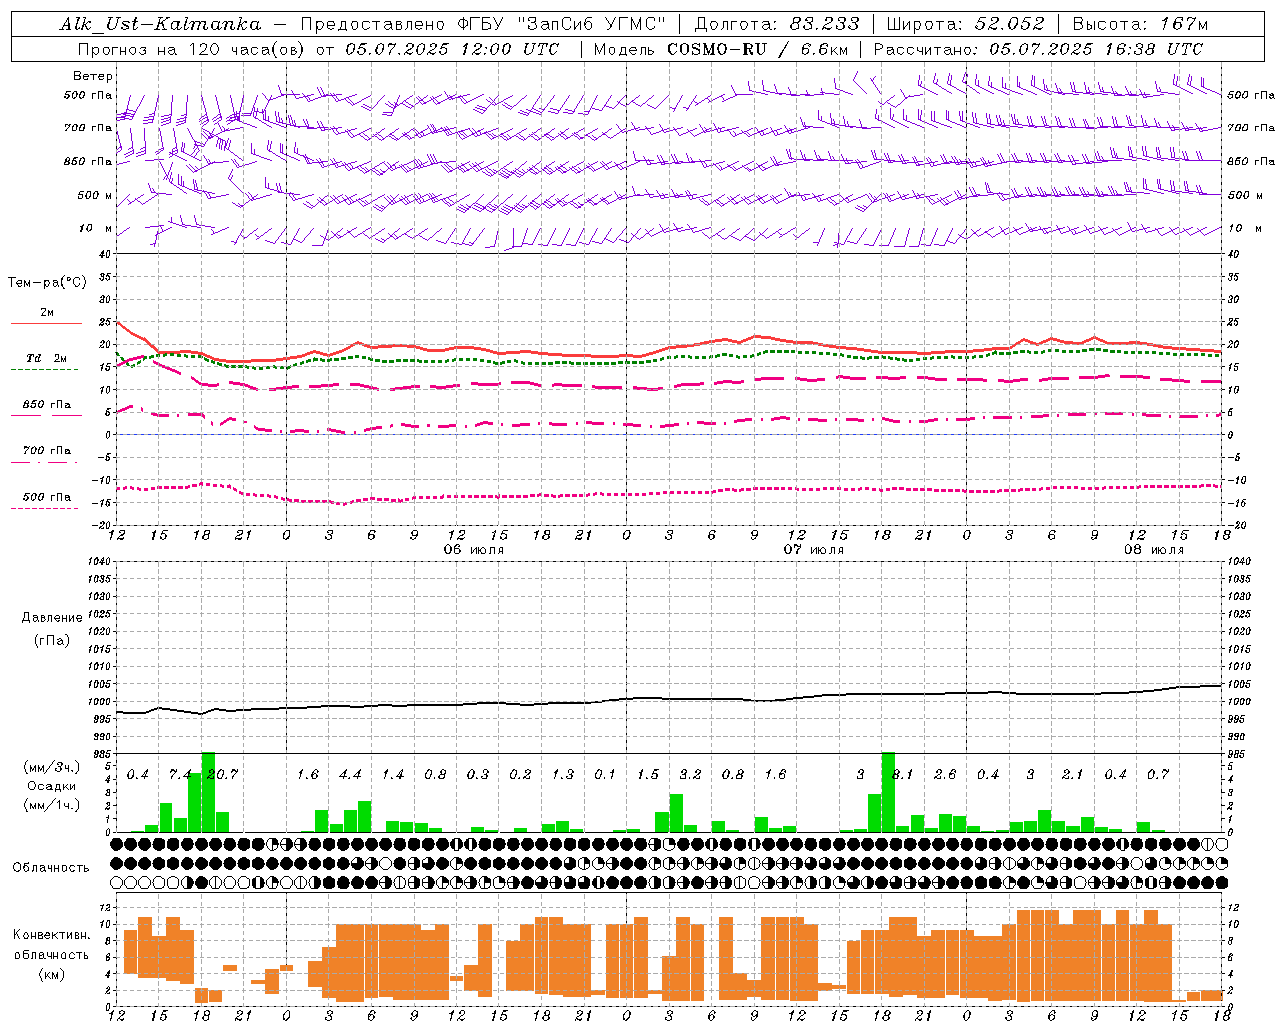Select the Высота: 167м header entry
The height and width of the screenshot is (1024, 1280).
[x=1141, y=24]
